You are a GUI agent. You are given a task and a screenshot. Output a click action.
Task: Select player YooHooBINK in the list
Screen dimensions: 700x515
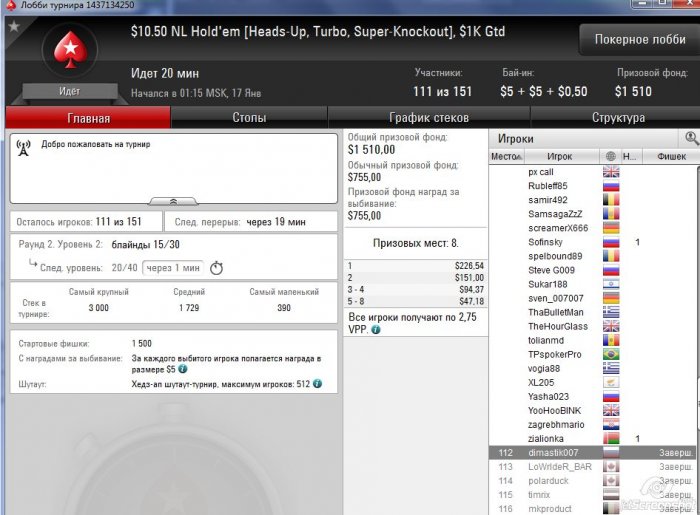pos(592,411)
